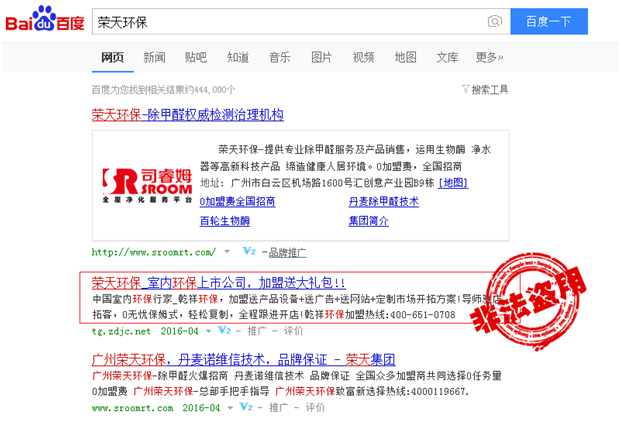Open 搜索工具 filter options
This screenshot has height=424, width=621.
click(485, 90)
